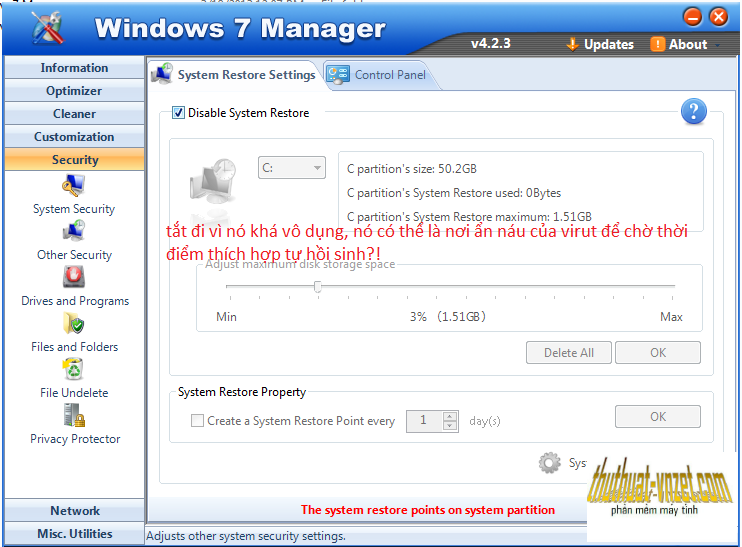Click the Control Panel tab icon
742x547 pixels.
[x=338, y=75]
